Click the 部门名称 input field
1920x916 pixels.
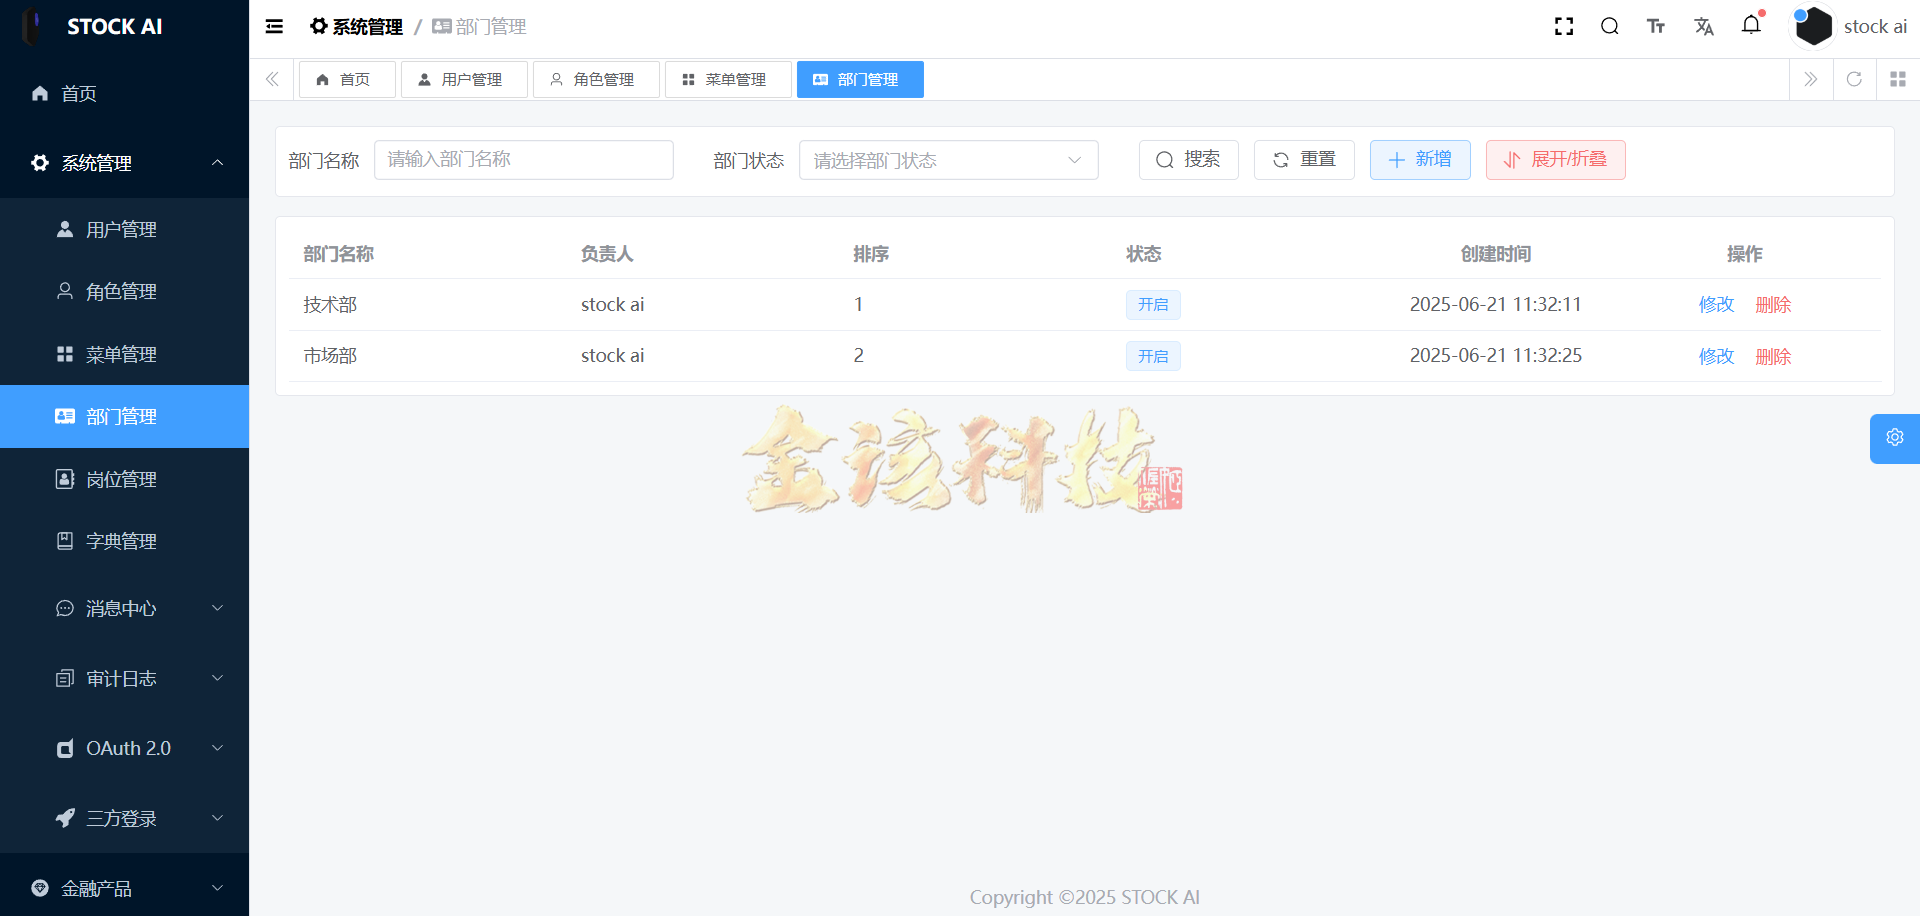[523, 159]
